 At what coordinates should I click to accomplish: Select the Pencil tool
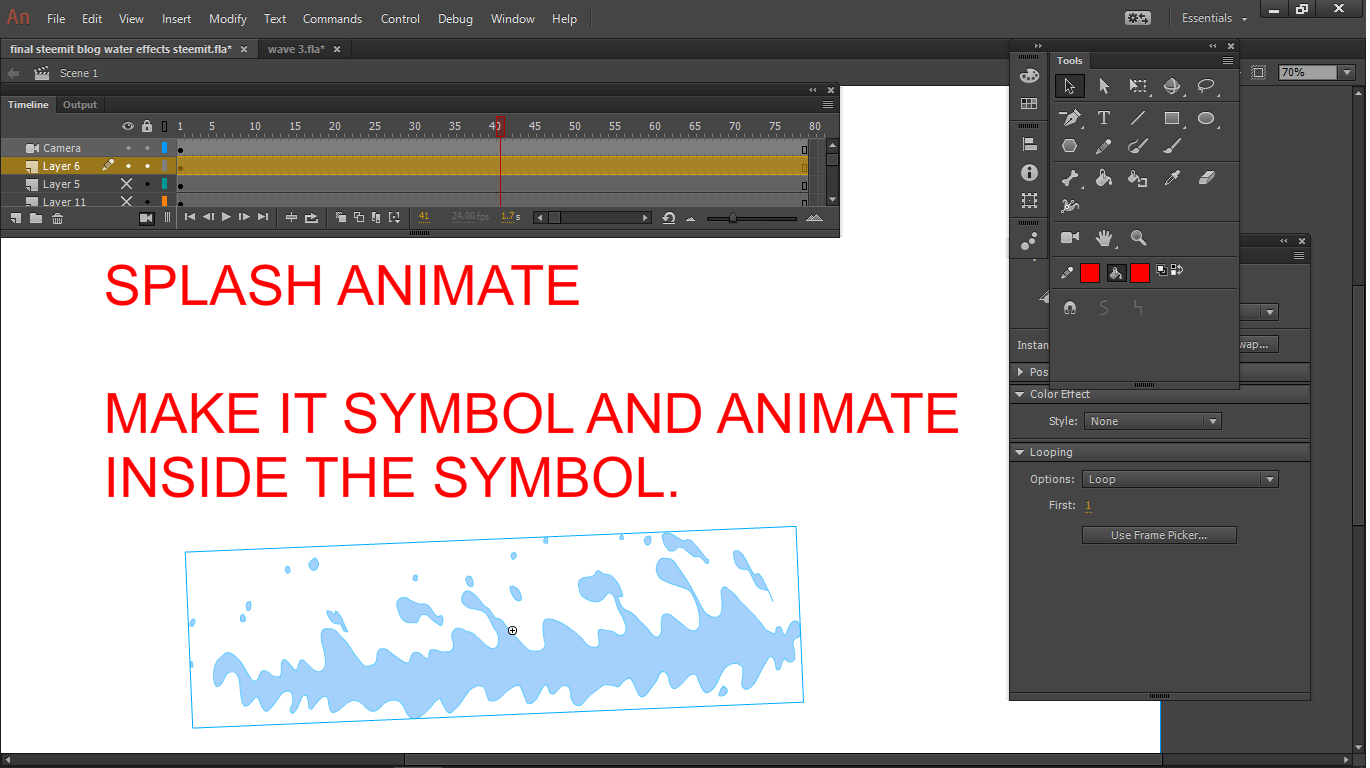(x=1104, y=146)
